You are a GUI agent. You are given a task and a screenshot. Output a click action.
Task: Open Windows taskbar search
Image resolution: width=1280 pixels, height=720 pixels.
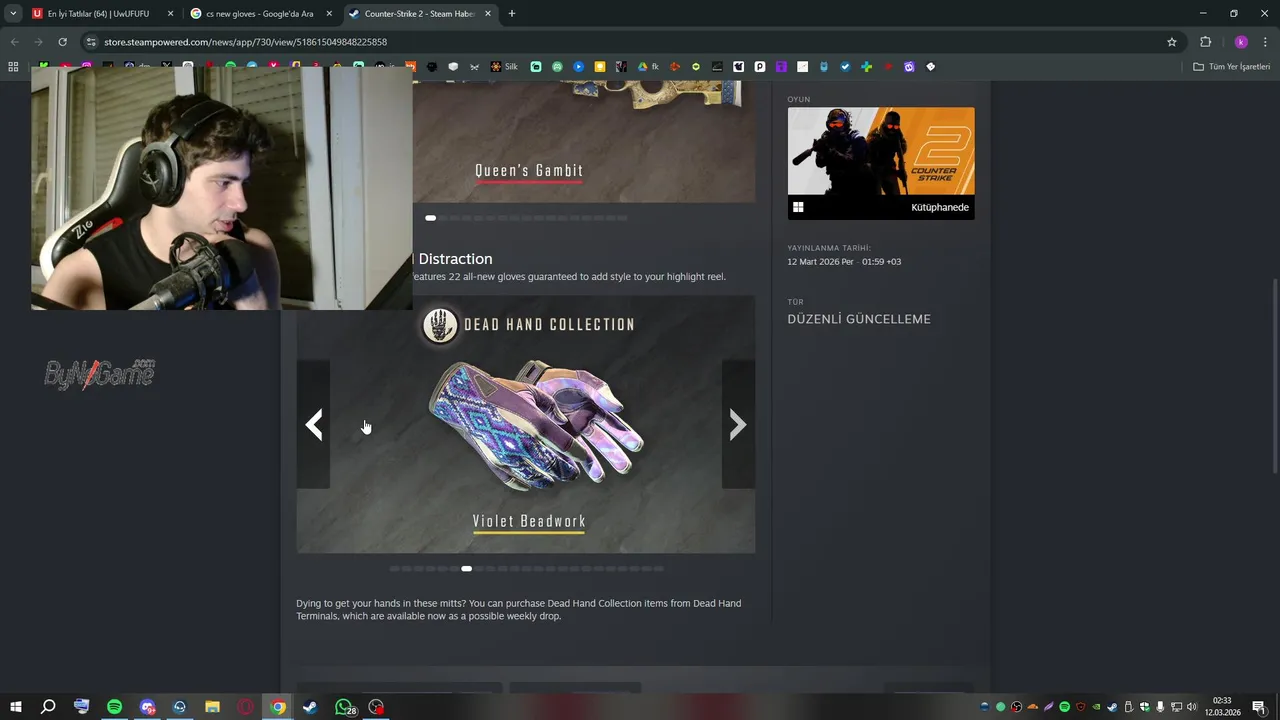click(x=48, y=707)
